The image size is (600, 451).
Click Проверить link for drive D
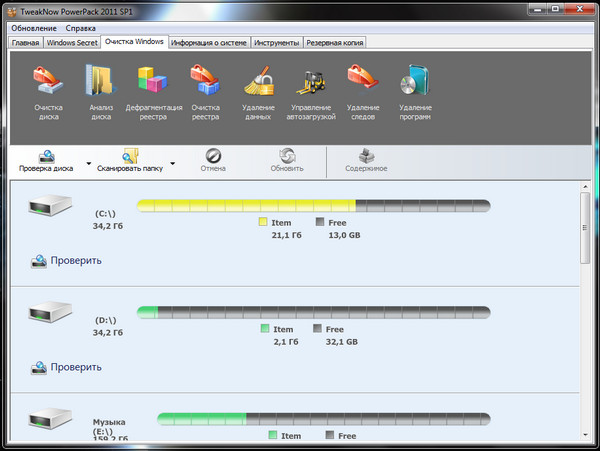point(66,368)
